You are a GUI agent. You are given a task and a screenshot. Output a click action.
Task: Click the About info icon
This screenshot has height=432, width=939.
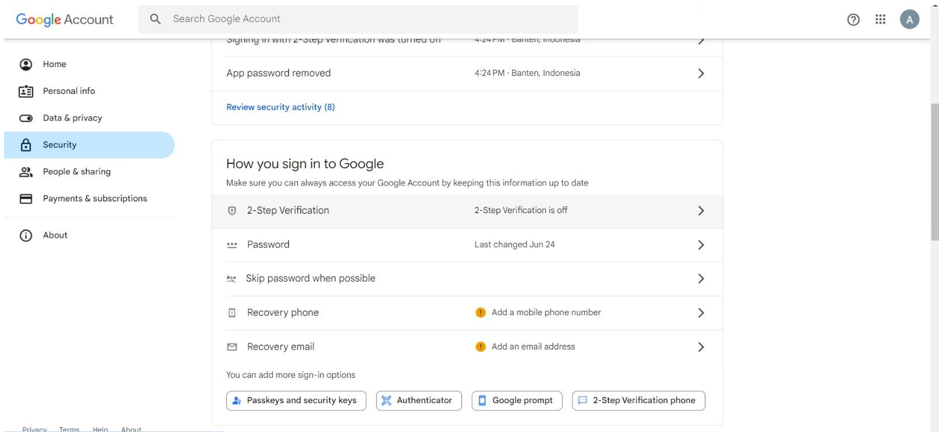(26, 235)
